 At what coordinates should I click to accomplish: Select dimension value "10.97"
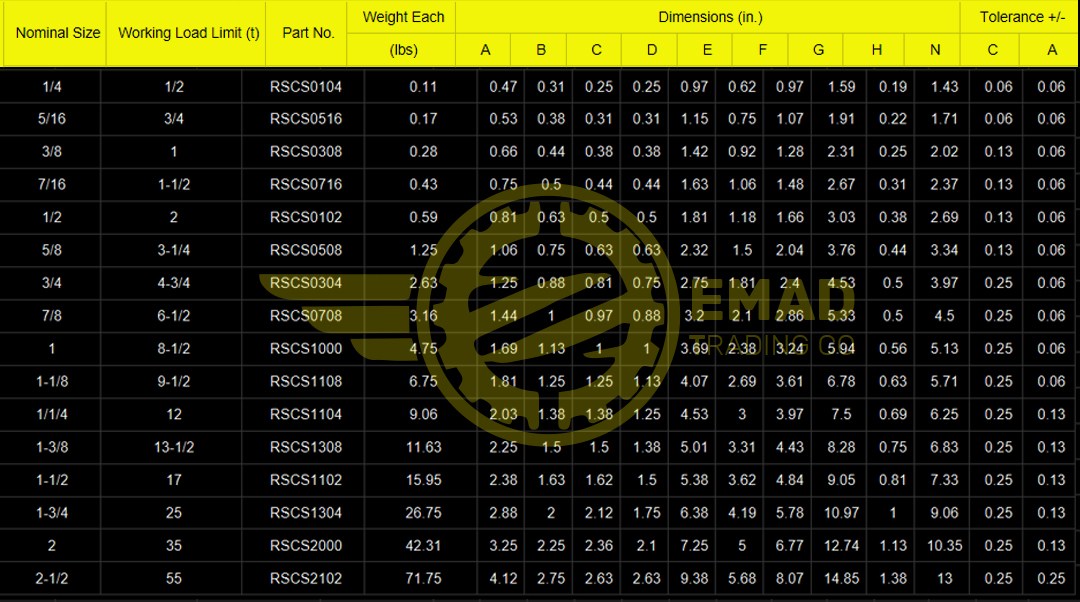(x=842, y=513)
